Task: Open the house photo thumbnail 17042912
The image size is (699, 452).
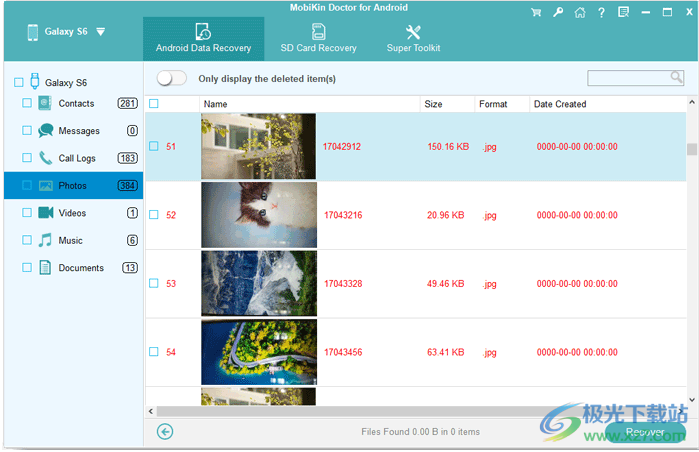Action: [259, 146]
